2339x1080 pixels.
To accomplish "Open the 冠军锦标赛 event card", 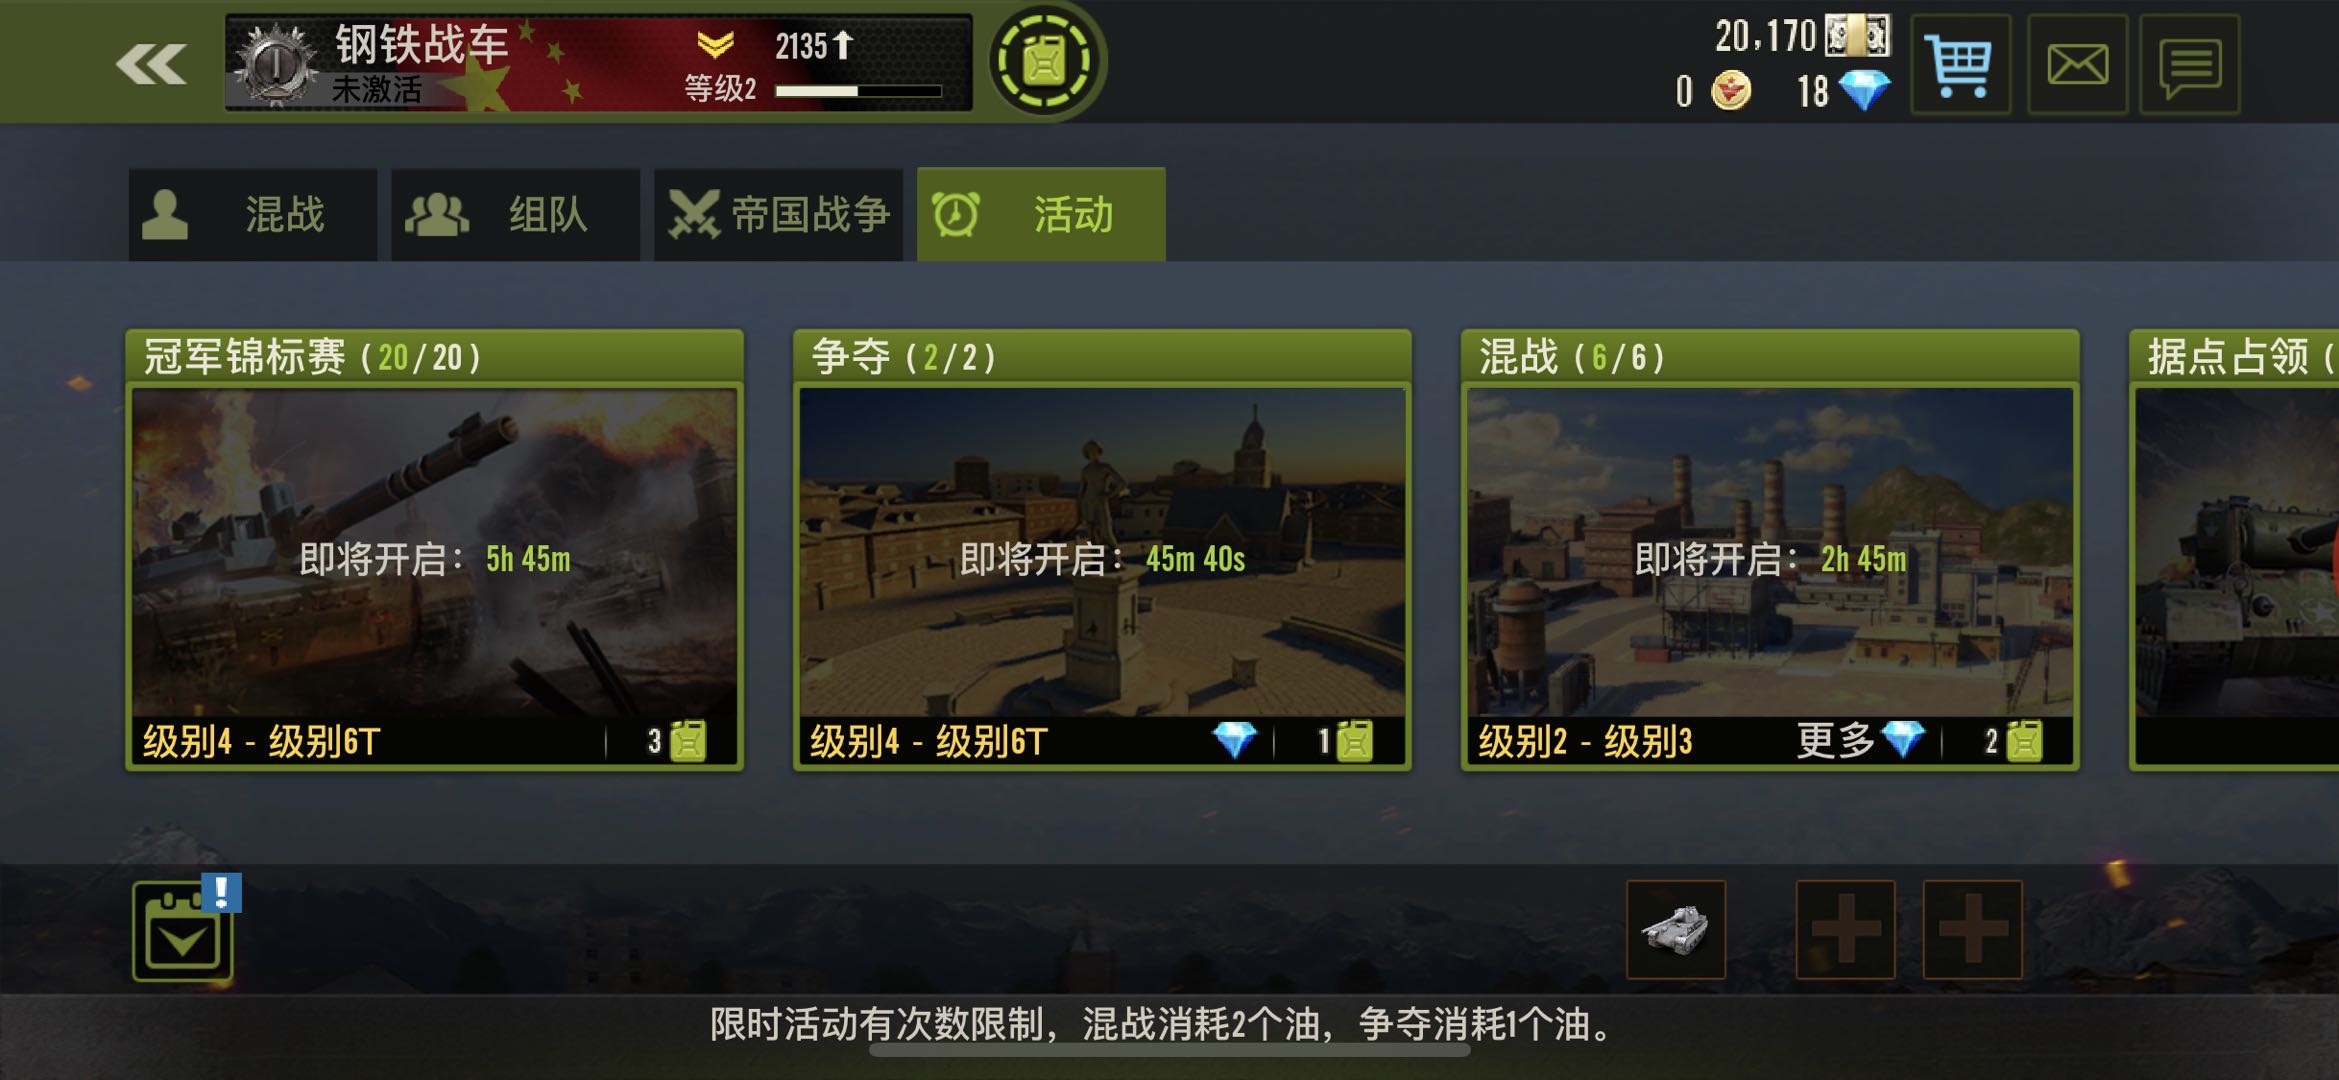I will click(434, 550).
